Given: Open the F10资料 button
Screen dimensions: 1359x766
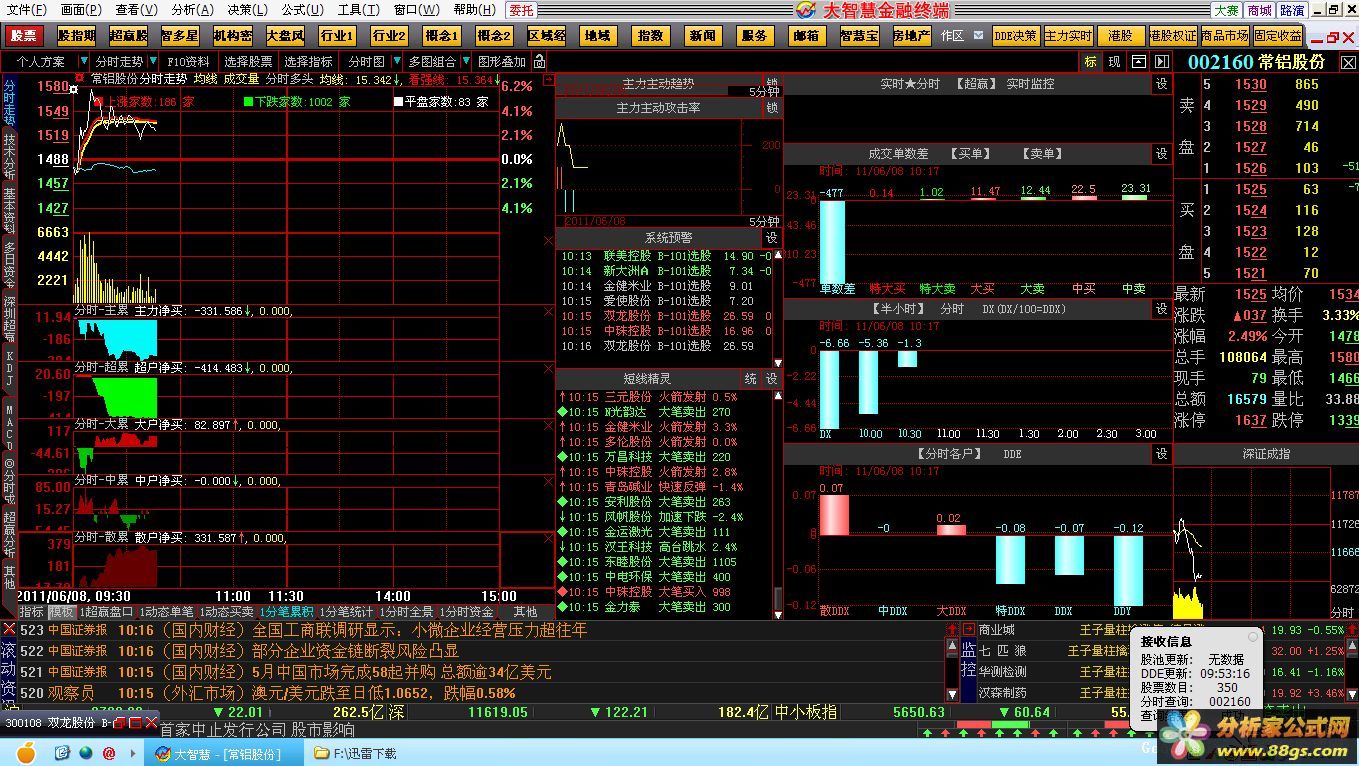Looking at the screenshot, I should click(x=188, y=62).
